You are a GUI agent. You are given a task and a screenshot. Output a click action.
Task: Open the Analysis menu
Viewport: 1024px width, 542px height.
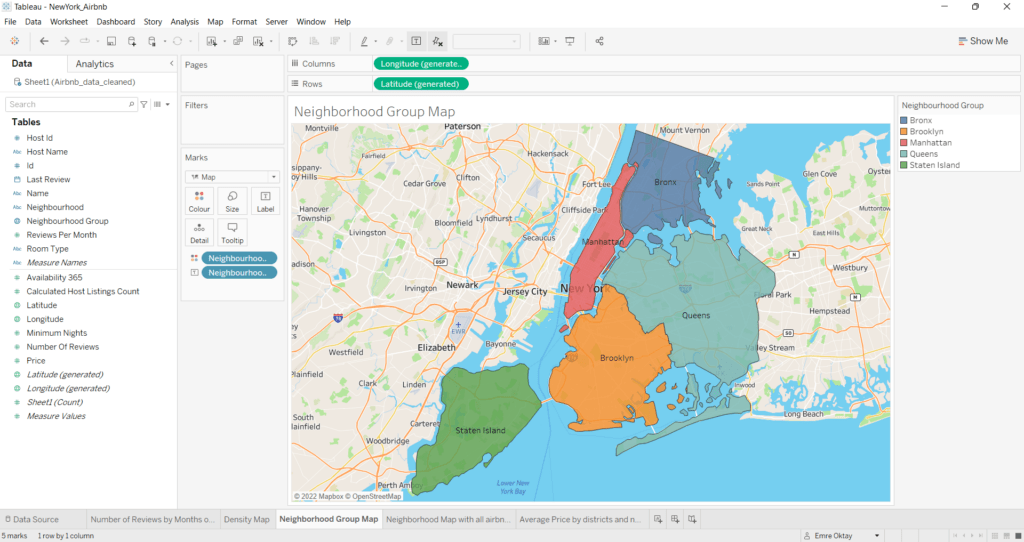[x=184, y=21]
